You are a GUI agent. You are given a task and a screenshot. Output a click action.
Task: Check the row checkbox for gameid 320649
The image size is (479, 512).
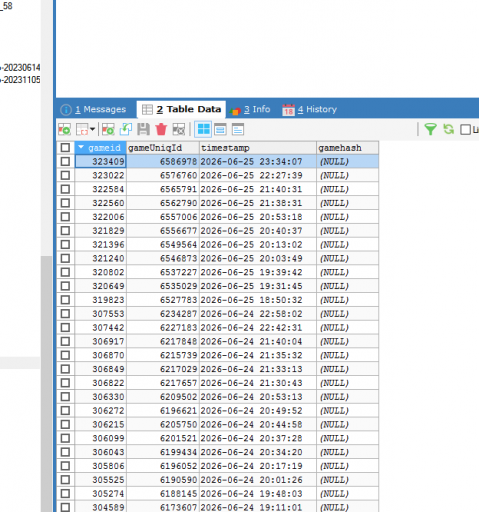pyautogui.click(x=65, y=286)
